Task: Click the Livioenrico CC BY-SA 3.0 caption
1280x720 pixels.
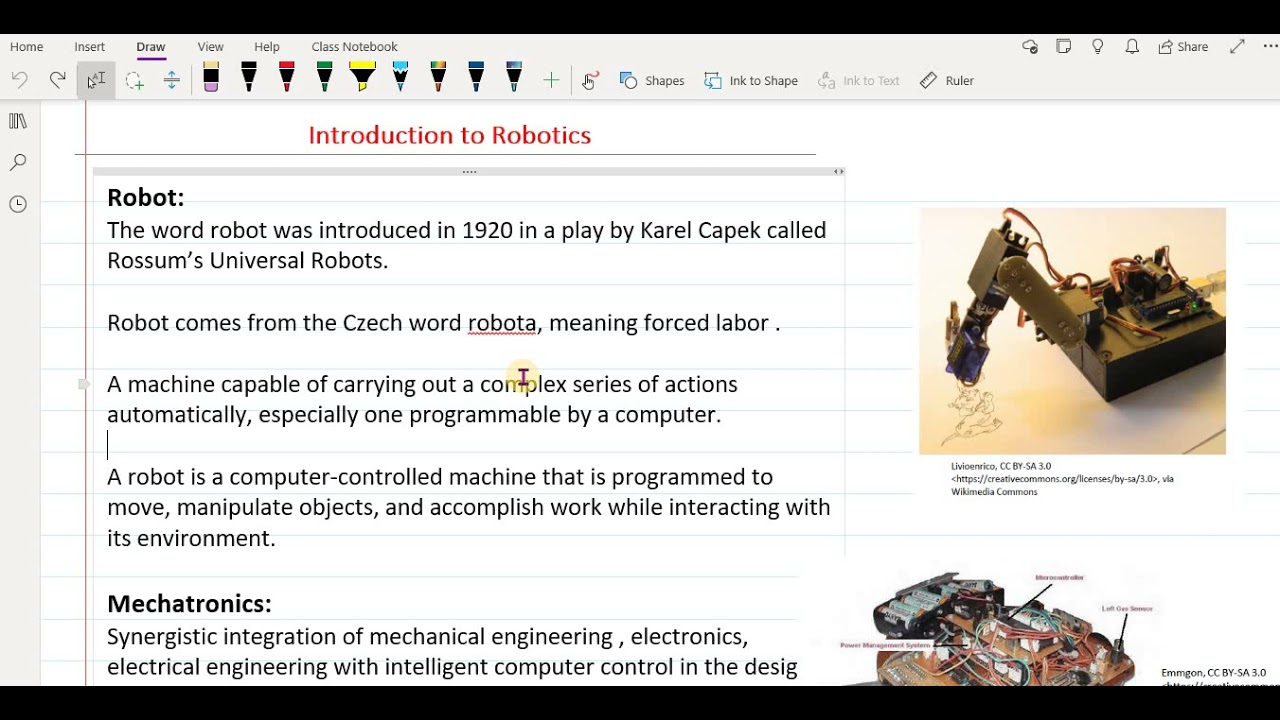Action: pyautogui.click(x=1062, y=479)
